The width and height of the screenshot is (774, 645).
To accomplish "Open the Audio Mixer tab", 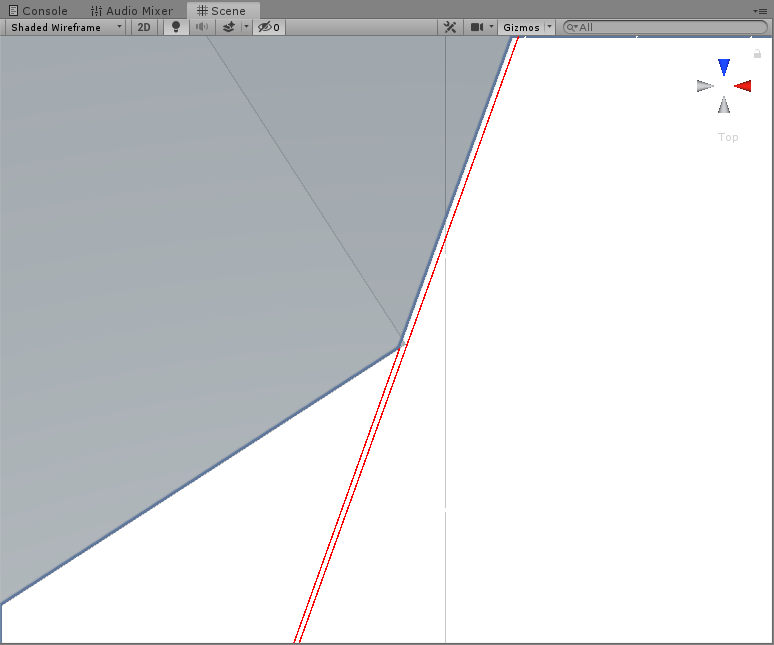I will (131, 10).
